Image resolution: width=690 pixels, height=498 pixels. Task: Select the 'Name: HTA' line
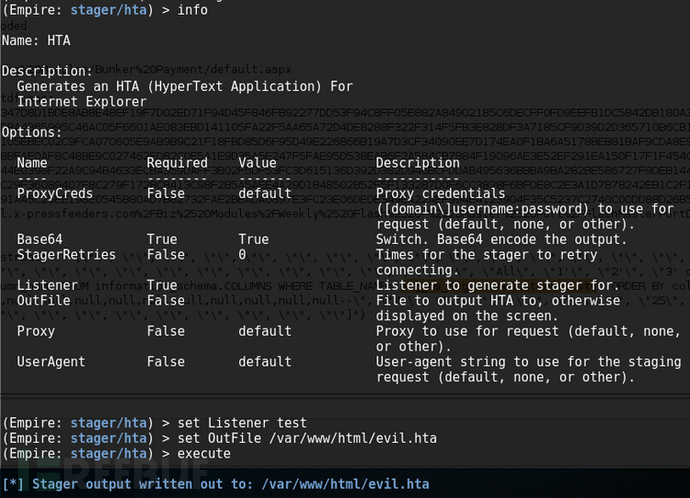(36, 40)
